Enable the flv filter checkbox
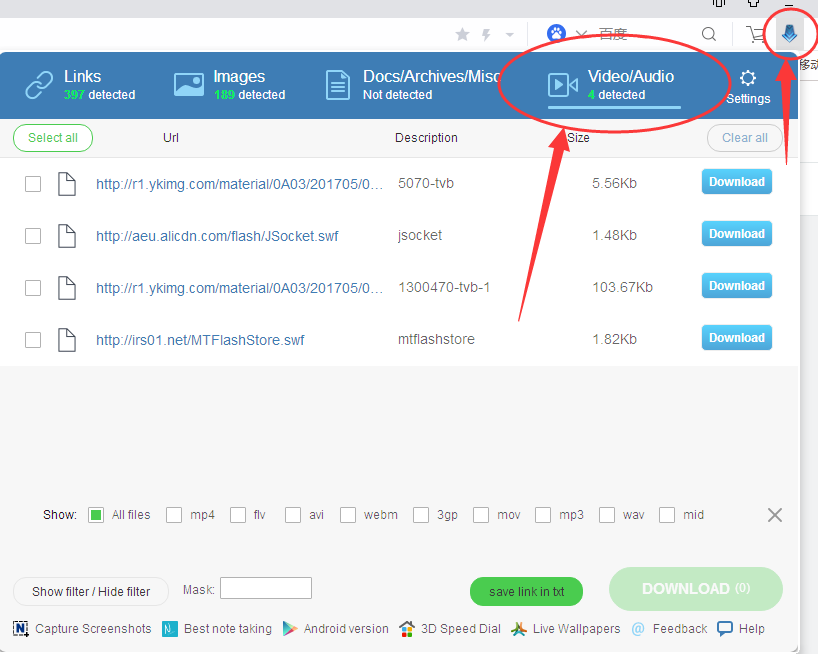This screenshot has width=818, height=654. pyautogui.click(x=238, y=515)
